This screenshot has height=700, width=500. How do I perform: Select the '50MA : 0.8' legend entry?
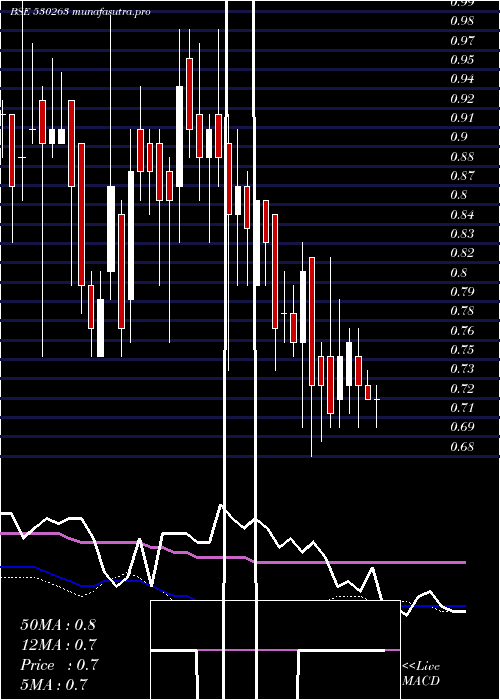(x=58, y=625)
